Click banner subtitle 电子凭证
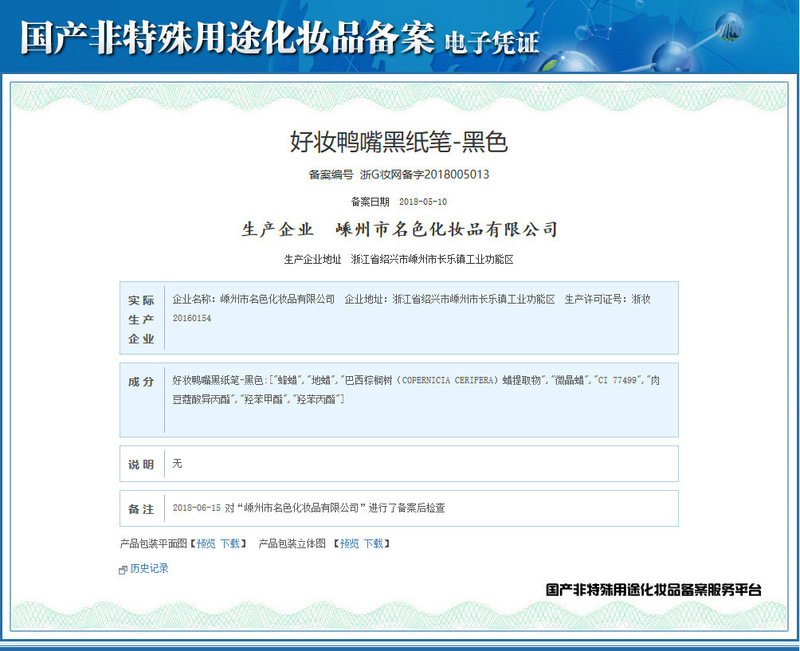This screenshot has width=800, height=651. pos(491,42)
